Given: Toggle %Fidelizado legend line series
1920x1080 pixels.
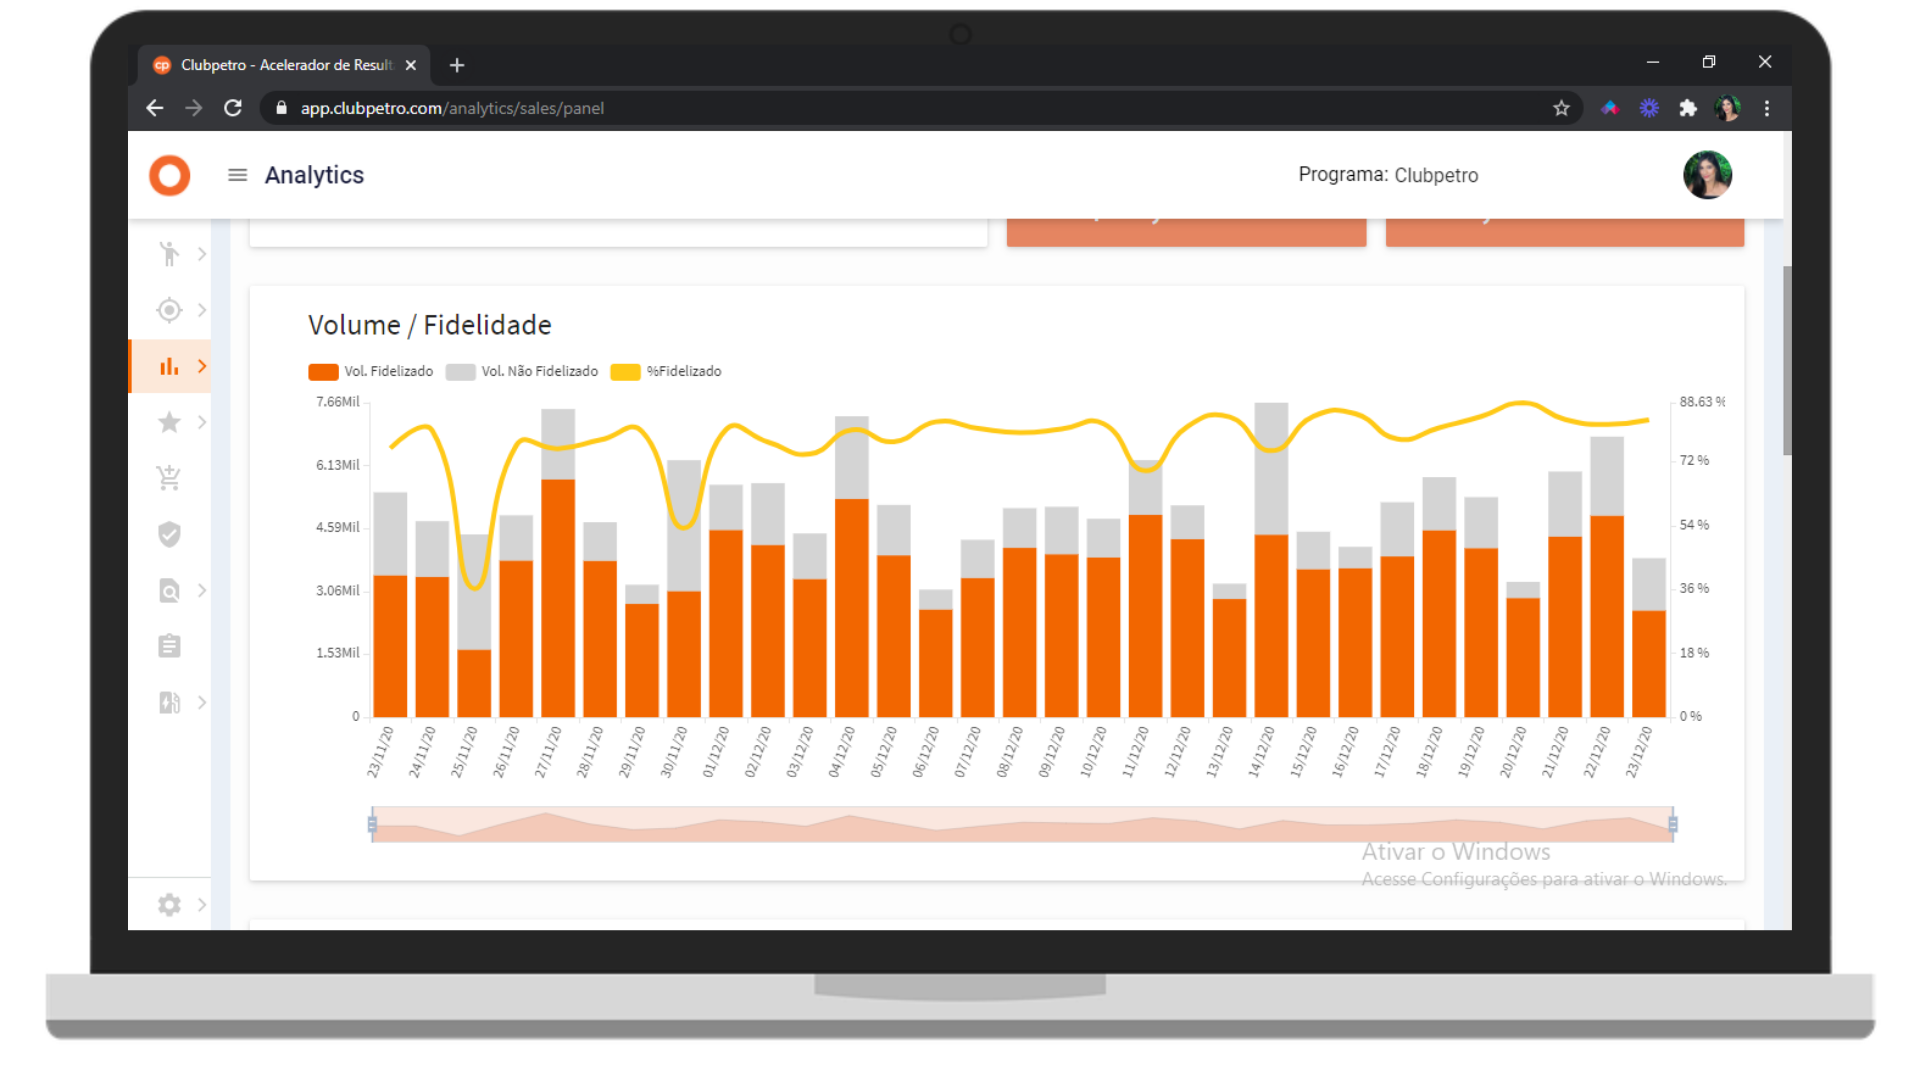Looking at the screenshot, I should coord(666,371).
